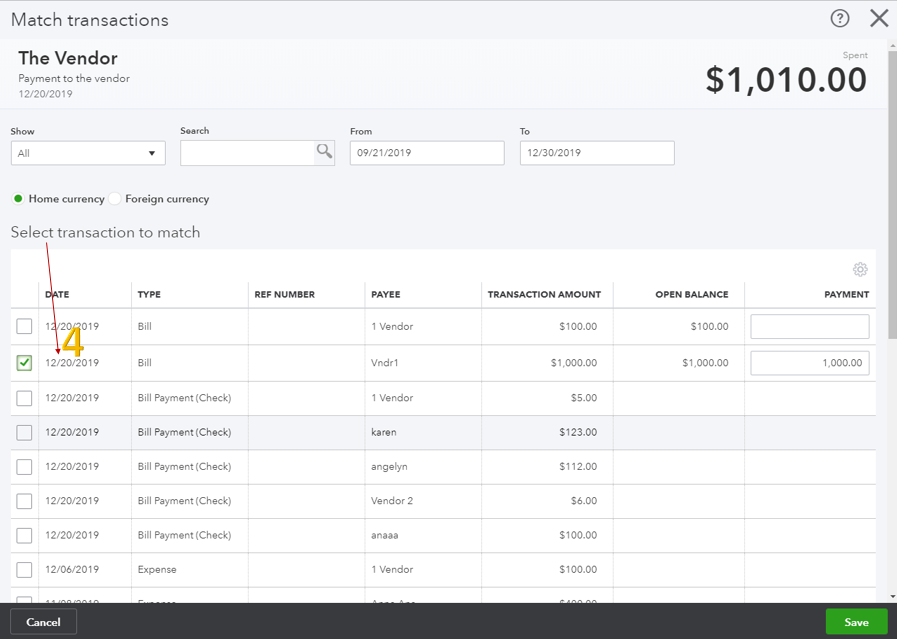
Task: Close the Match transactions dialog
Action: [x=879, y=18]
